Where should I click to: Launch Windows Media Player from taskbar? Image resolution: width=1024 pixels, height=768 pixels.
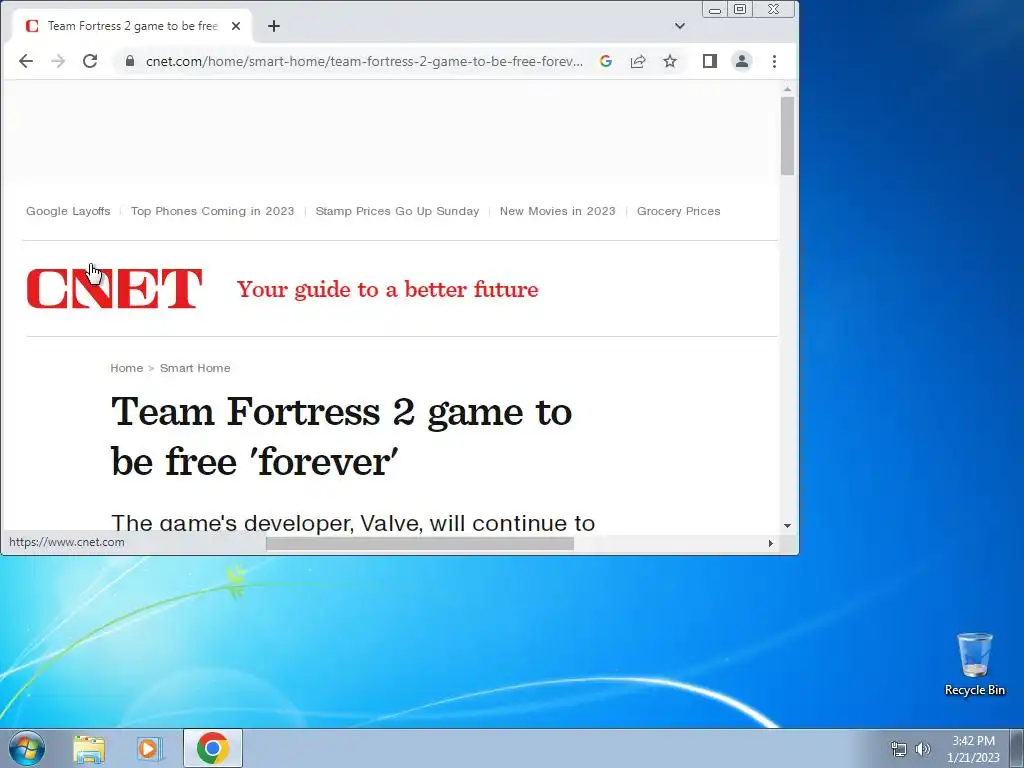(x=148, y=748)
